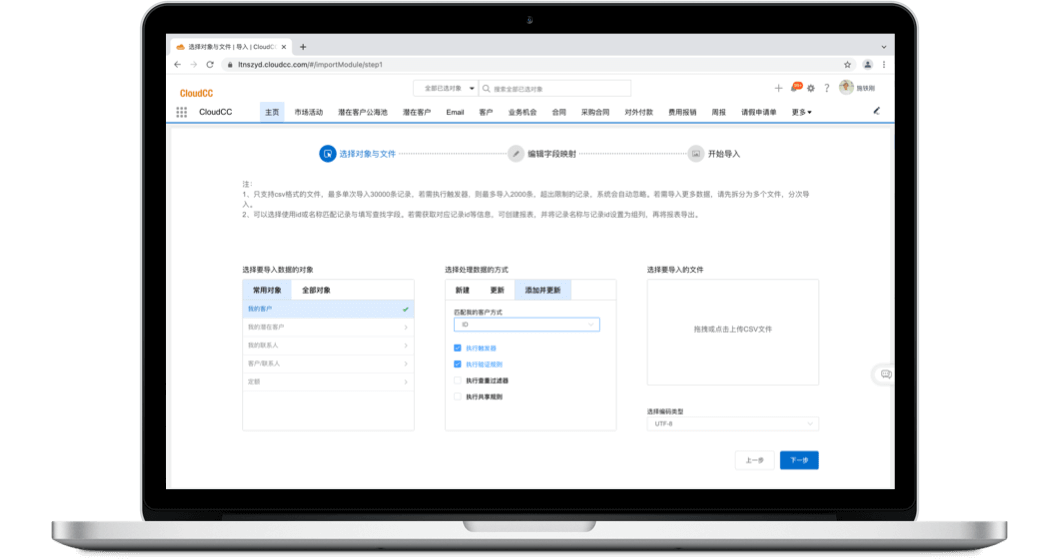
Task: Open the 潜在客户公海池 navigation tab
Action: [363, 112]
